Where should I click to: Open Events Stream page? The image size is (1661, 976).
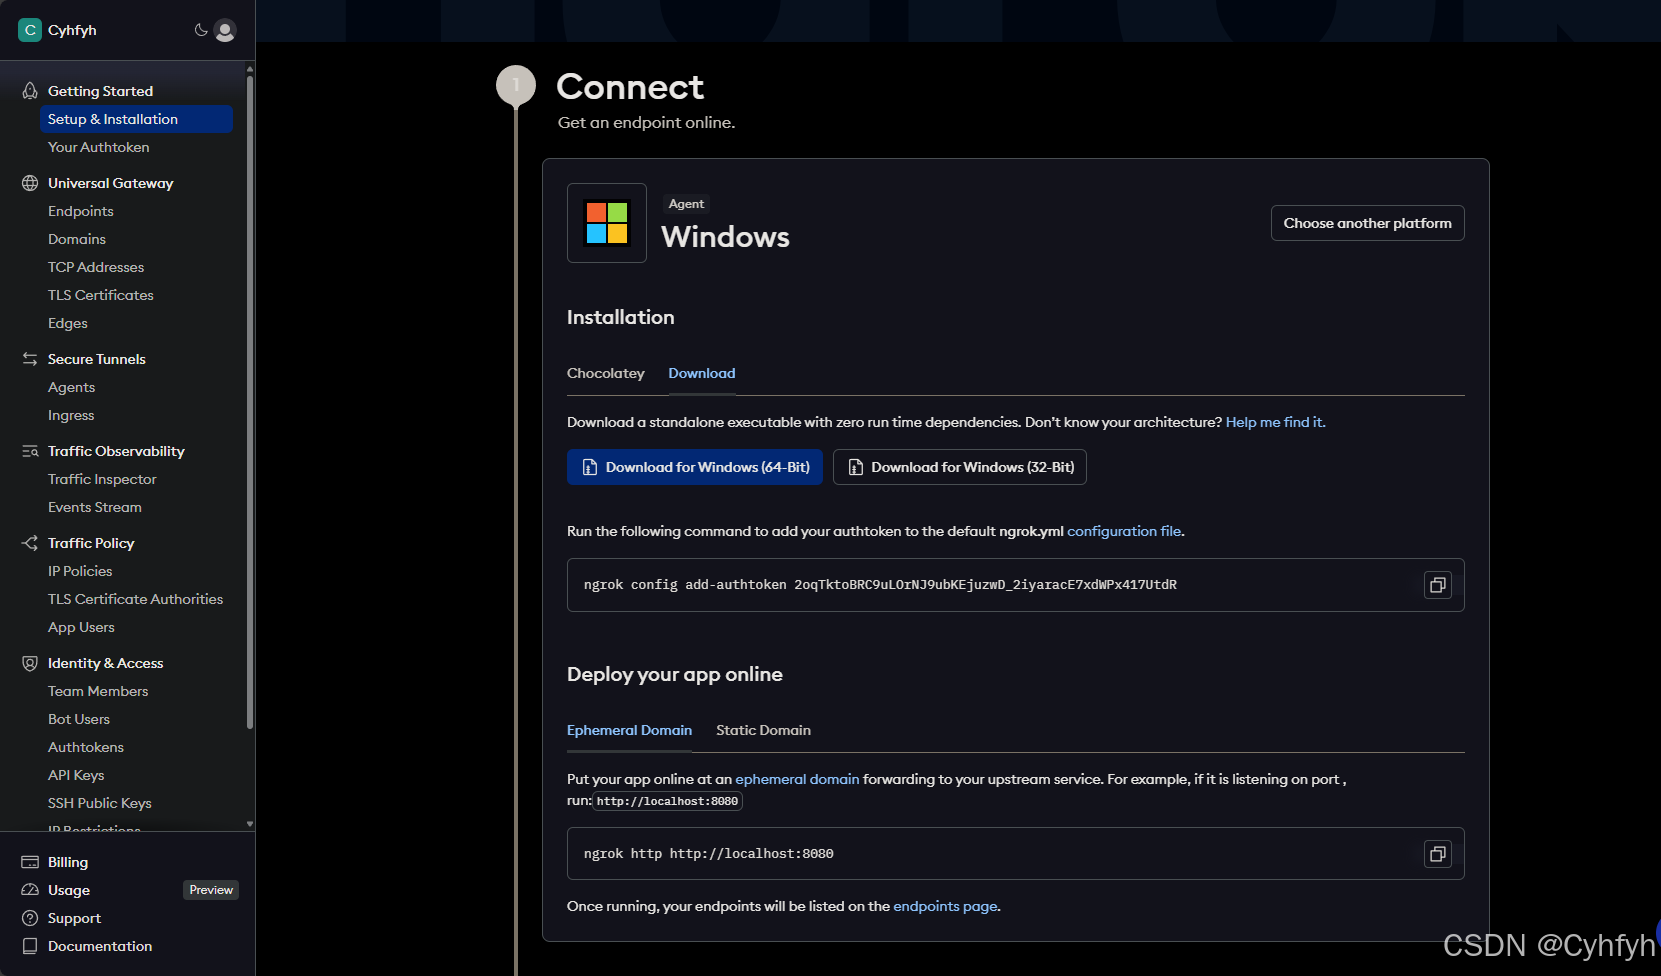[95, 507]
